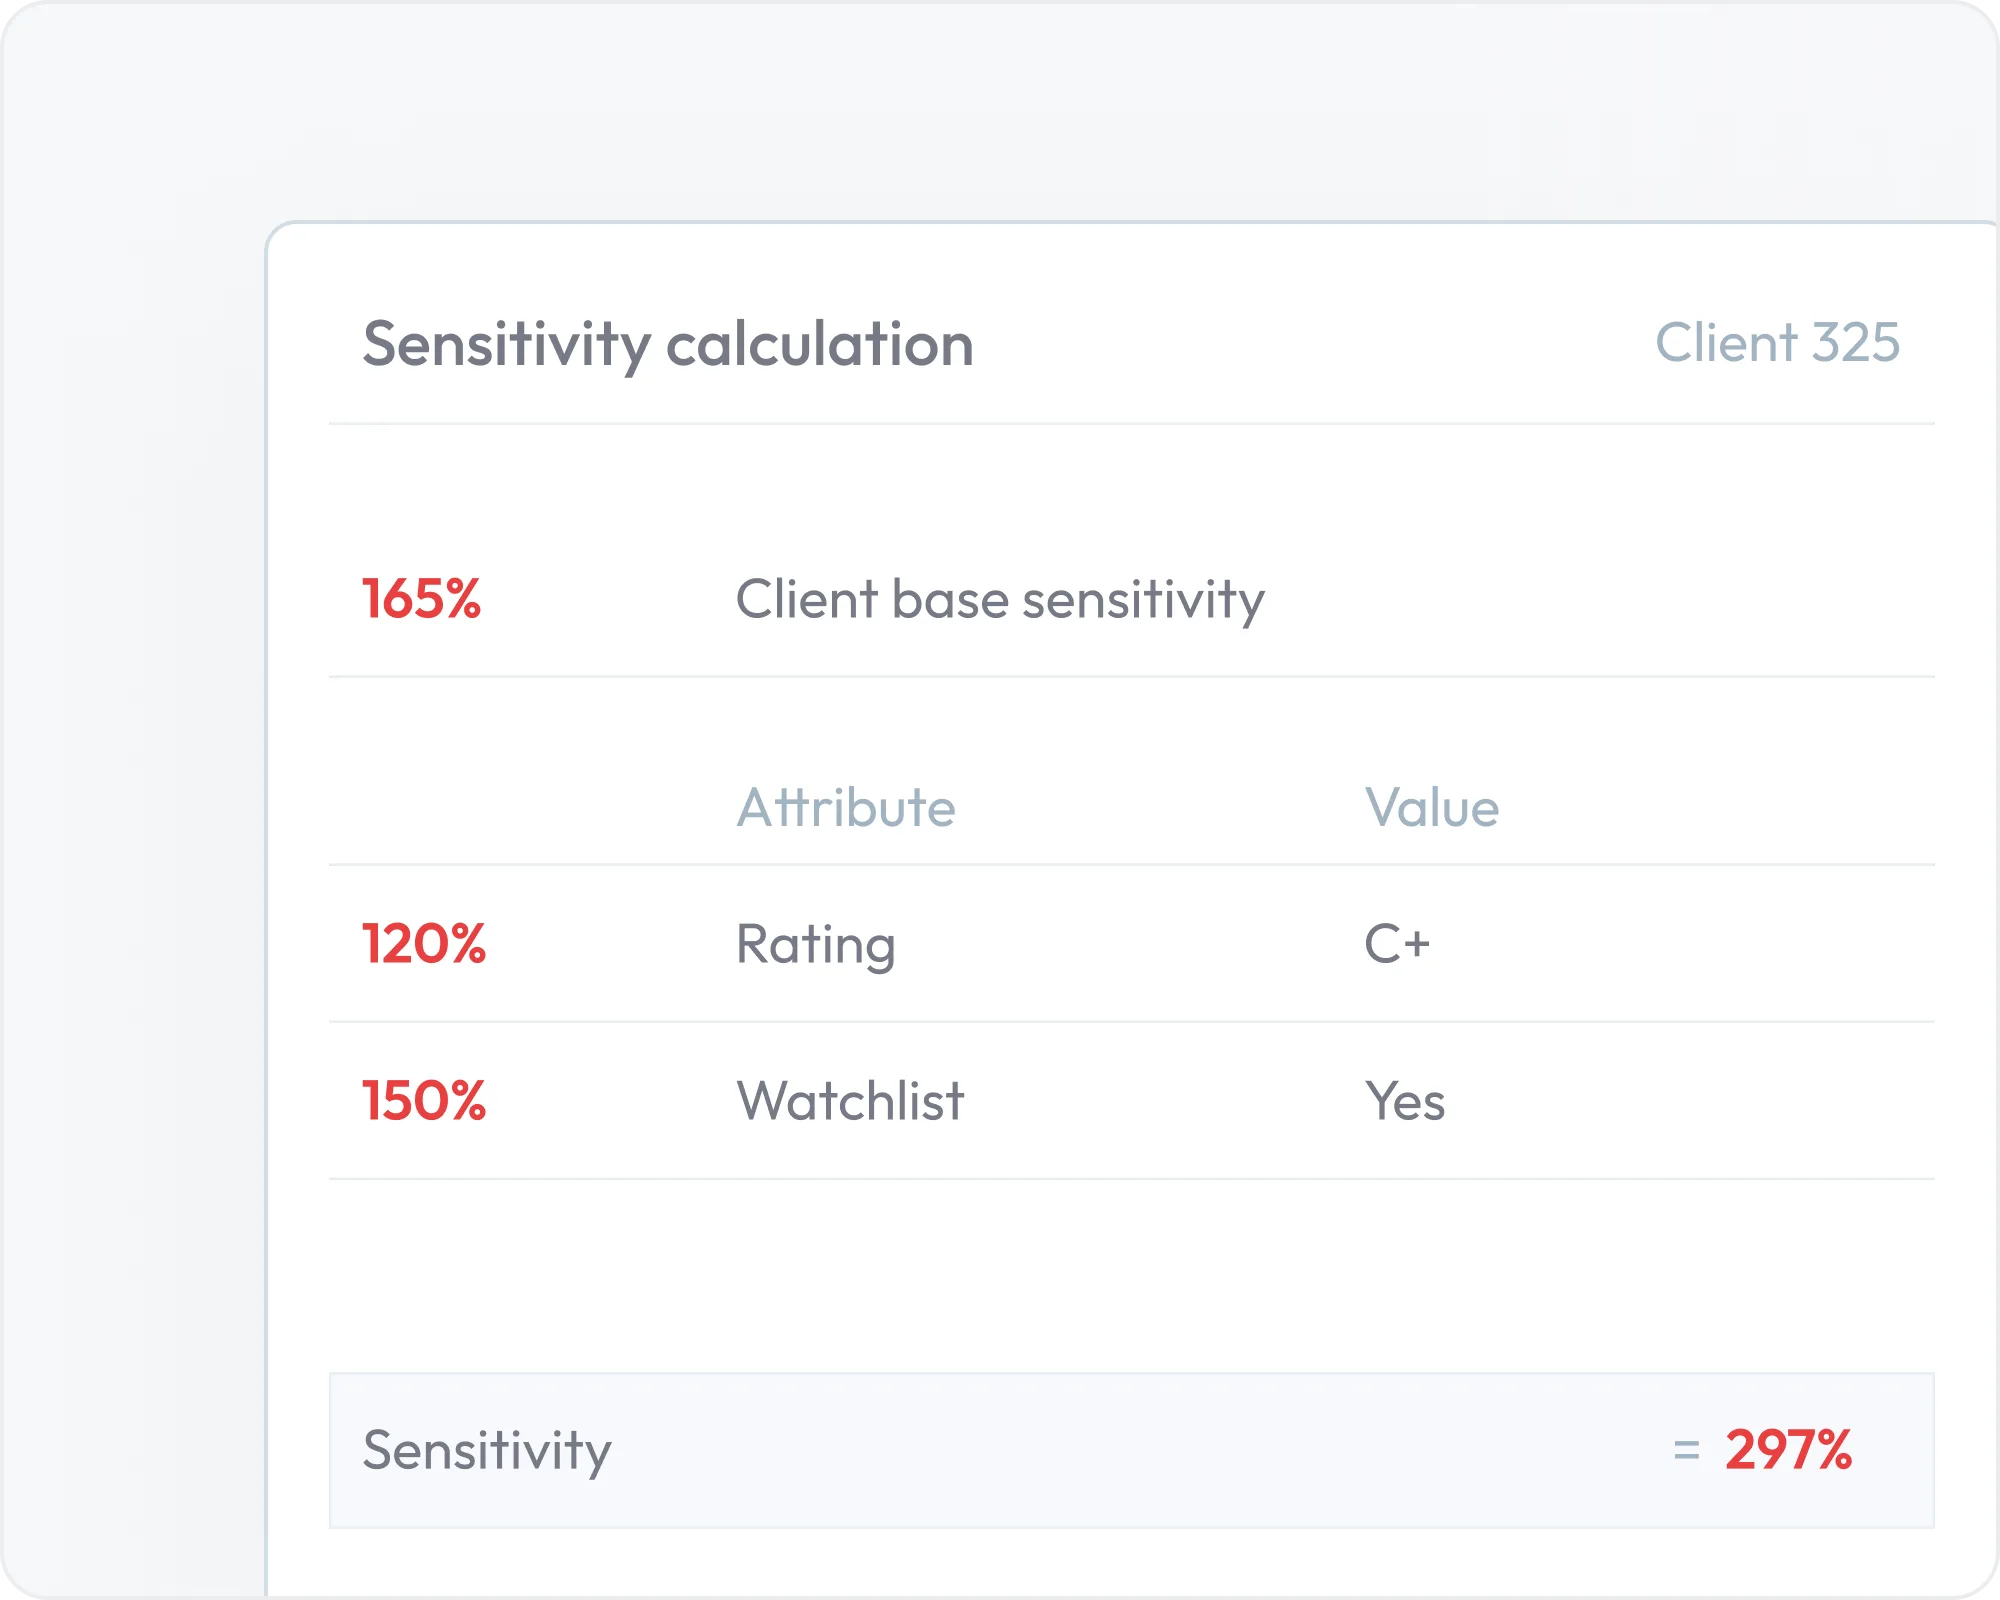This screenshot has height=1600, width=2000.
Task: Select Client base sensitivity text
Action: (x=1000, y=600)
